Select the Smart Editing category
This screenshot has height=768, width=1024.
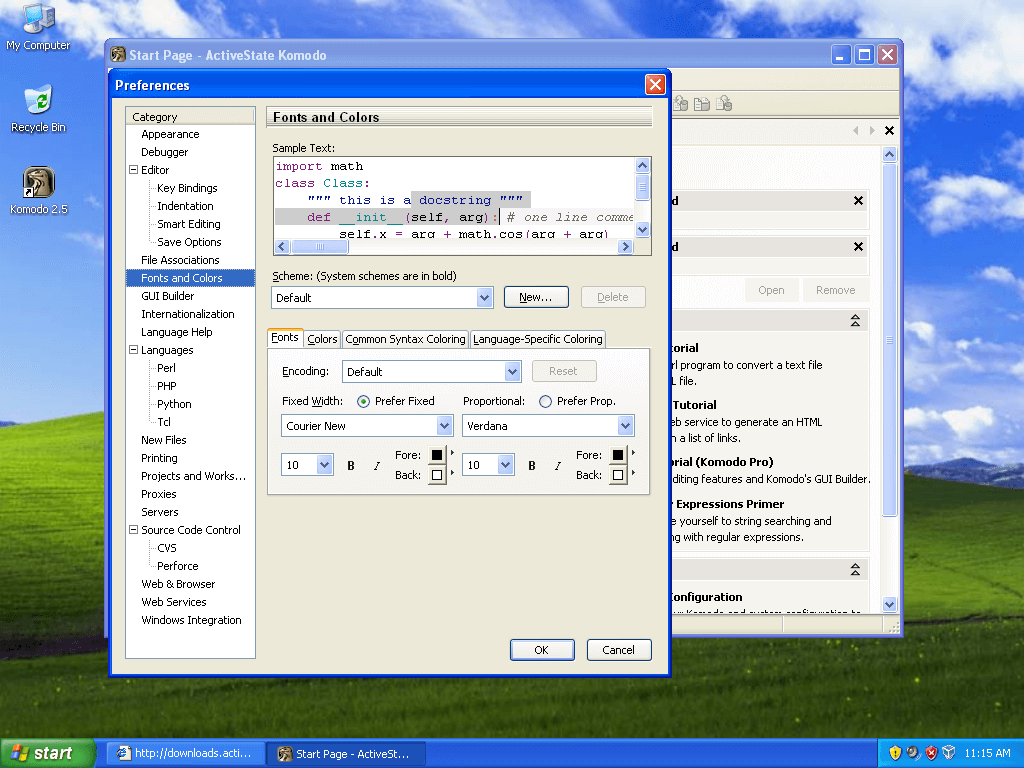(x=189, y=224)
